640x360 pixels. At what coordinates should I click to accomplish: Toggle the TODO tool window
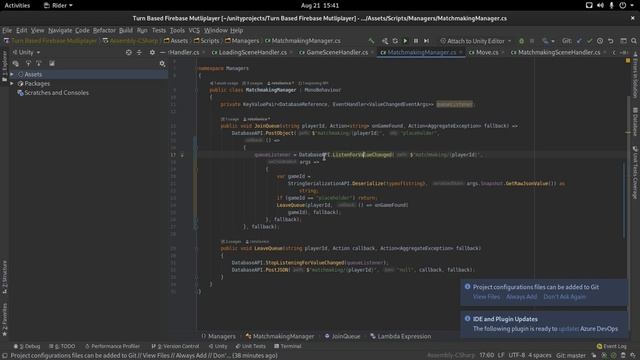click(x=62, y=346)
